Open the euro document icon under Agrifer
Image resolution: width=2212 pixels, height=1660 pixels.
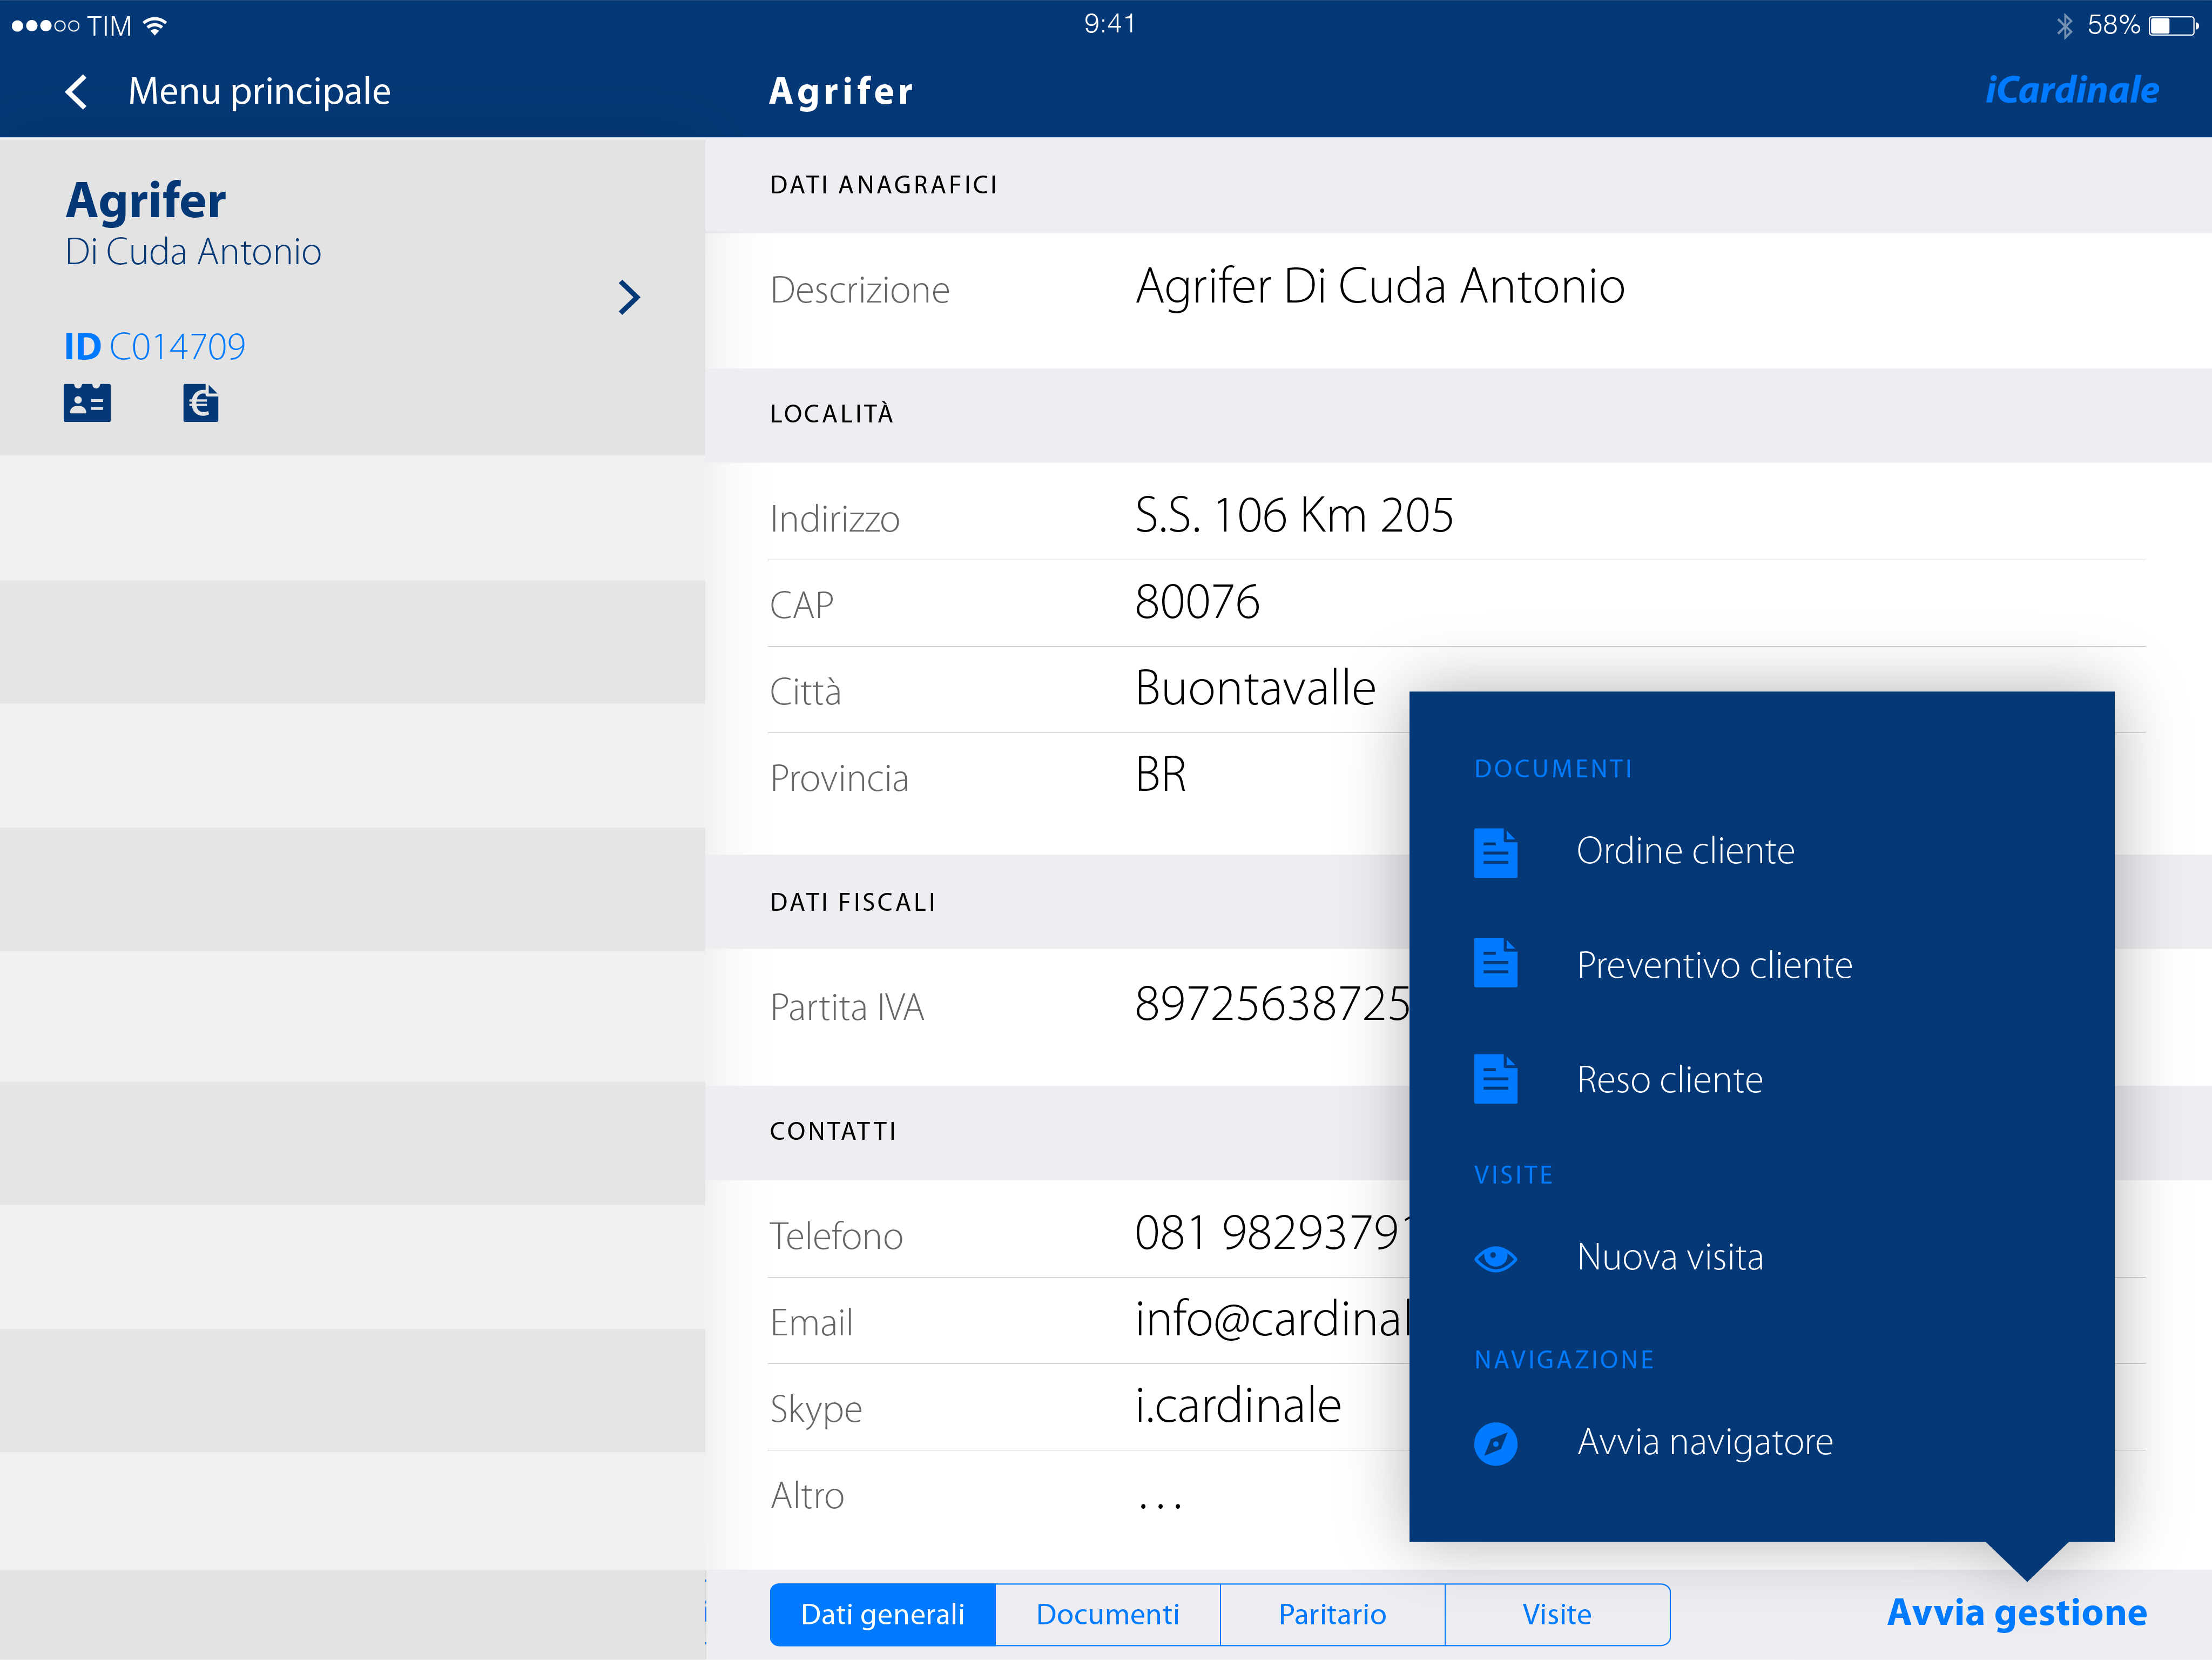coord(200,403)
